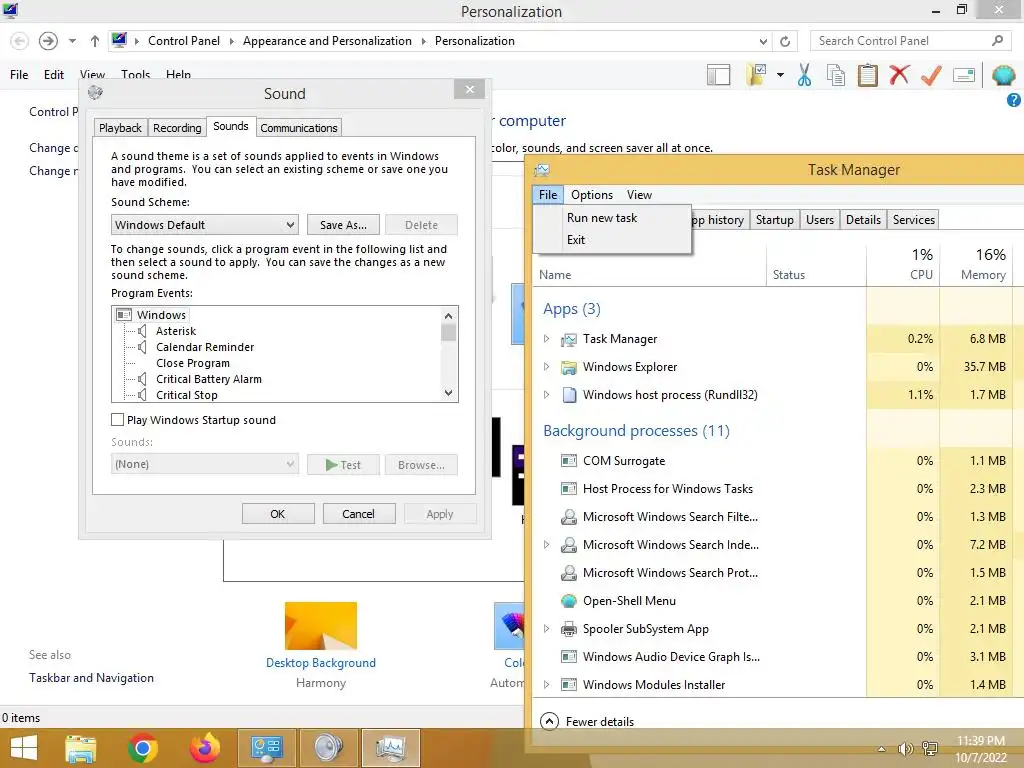Open Taskbar and Navigation link
1024x768 pixels.
point(91,678)
